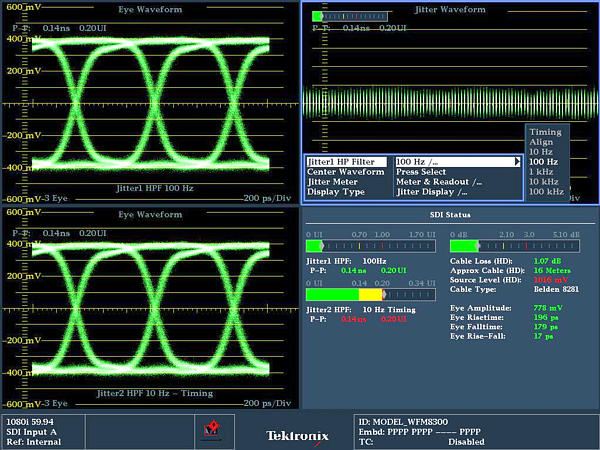Click the Tektronix logo
Viewport: 600px width, 450px height.
(295, 435)
